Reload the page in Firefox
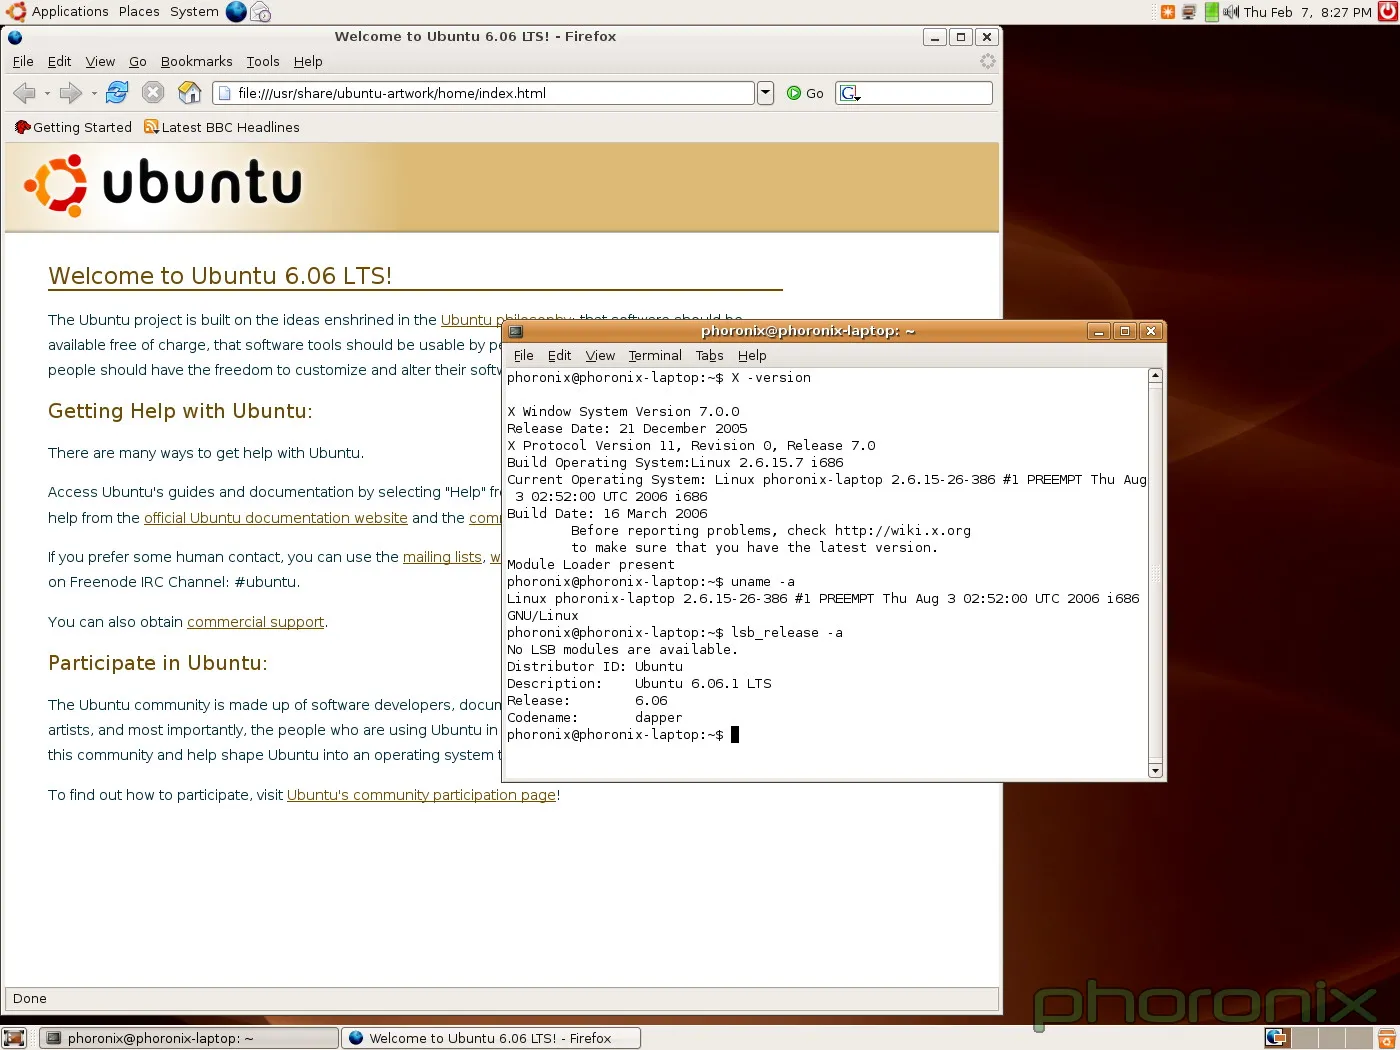The height and width of the screenshot is (1050, 1400). click(117, 93)
